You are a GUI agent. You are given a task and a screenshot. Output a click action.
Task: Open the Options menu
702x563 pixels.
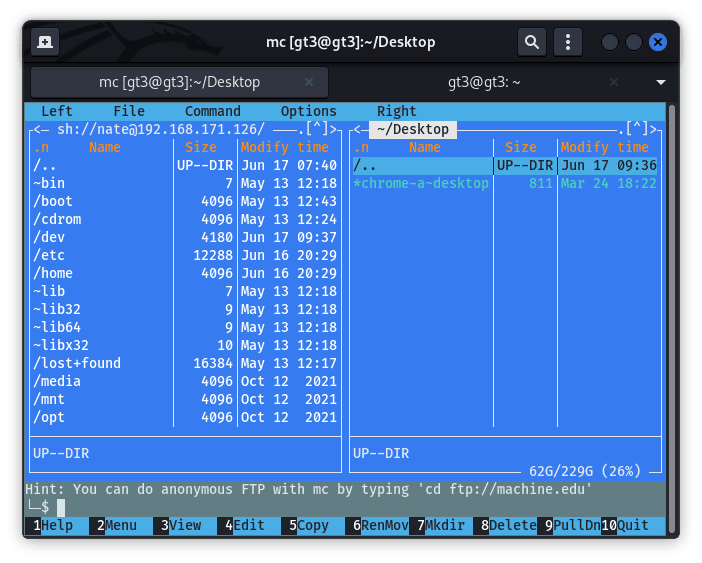[308, 111]
